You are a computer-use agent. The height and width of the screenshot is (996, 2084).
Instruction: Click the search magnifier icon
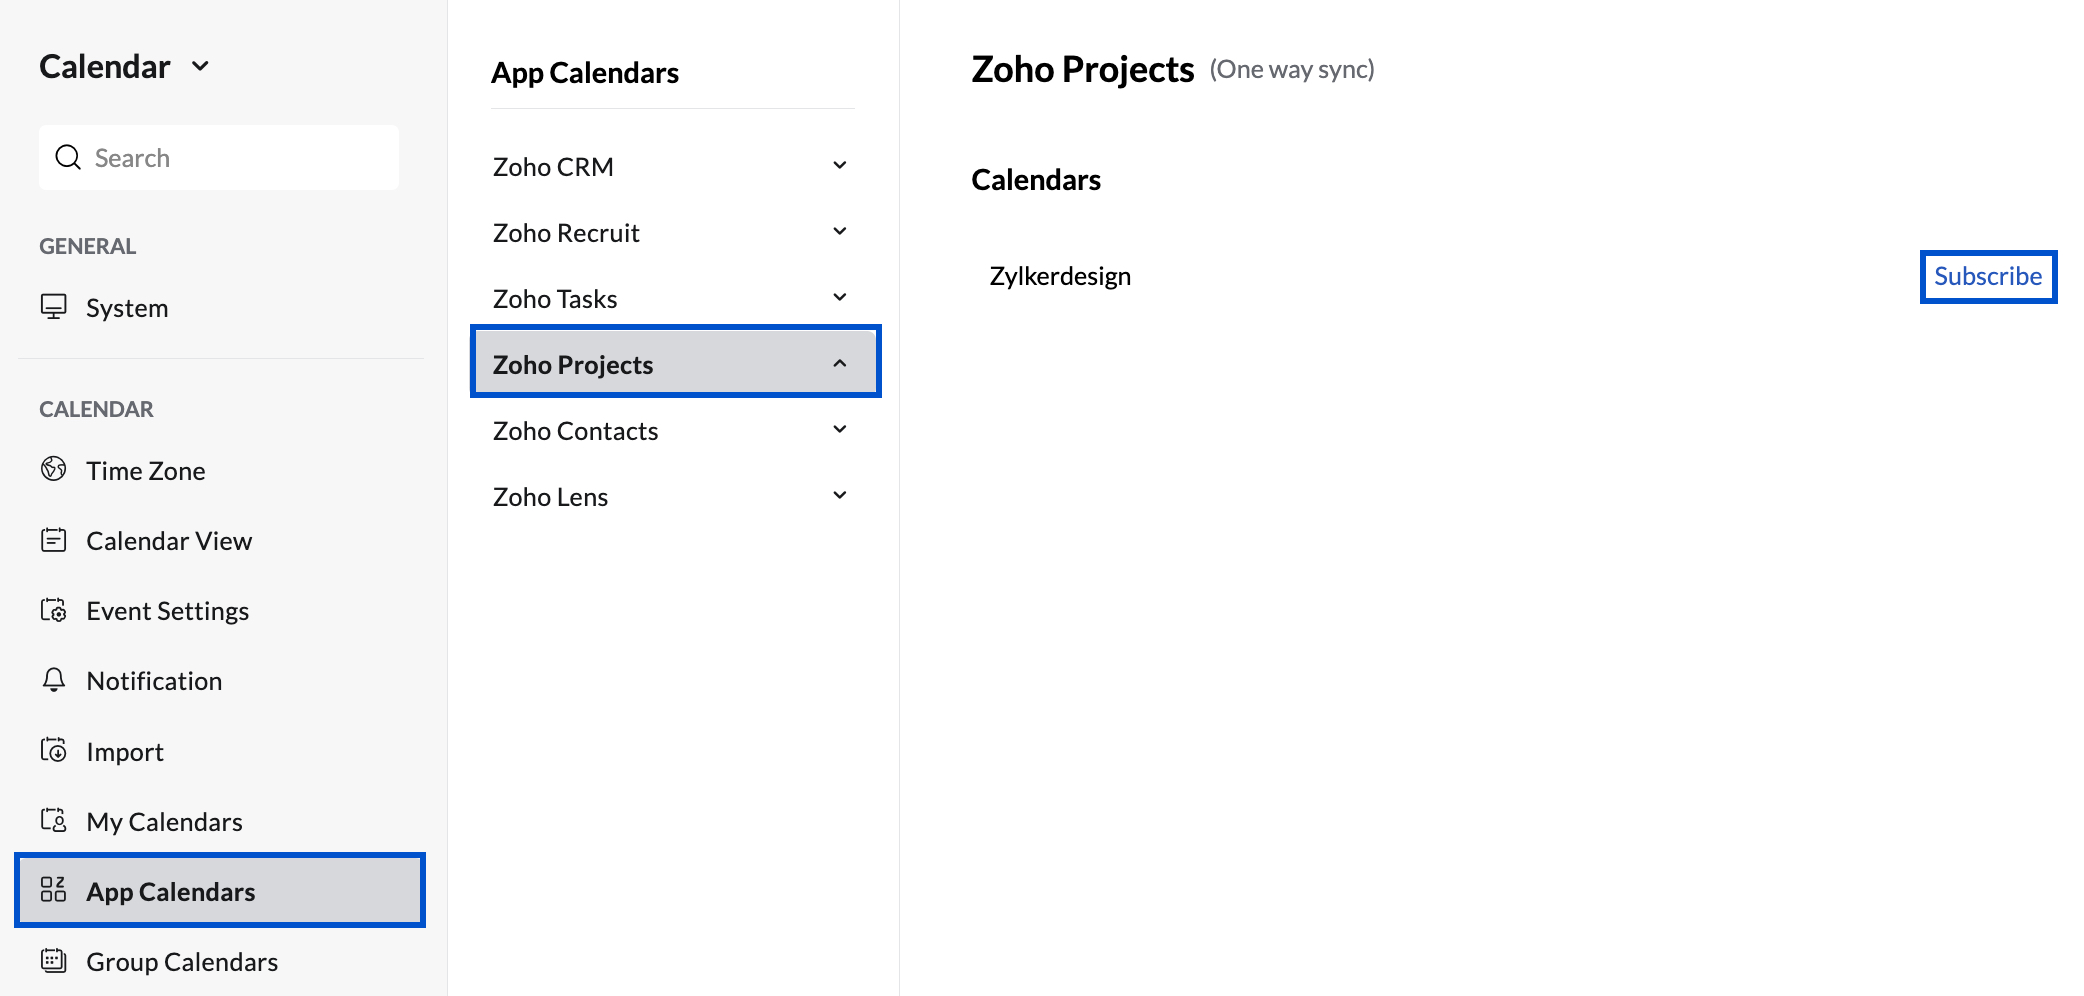(x=68, y=157)
